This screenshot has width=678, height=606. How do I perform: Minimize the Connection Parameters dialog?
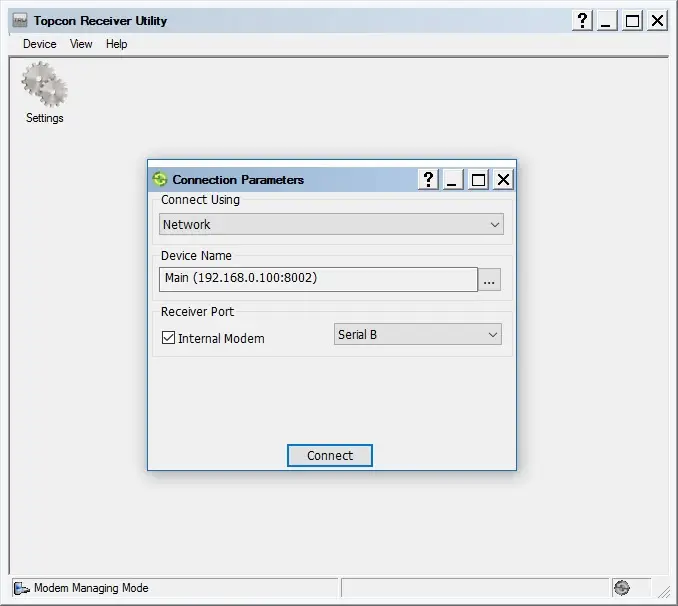[452, 180]
